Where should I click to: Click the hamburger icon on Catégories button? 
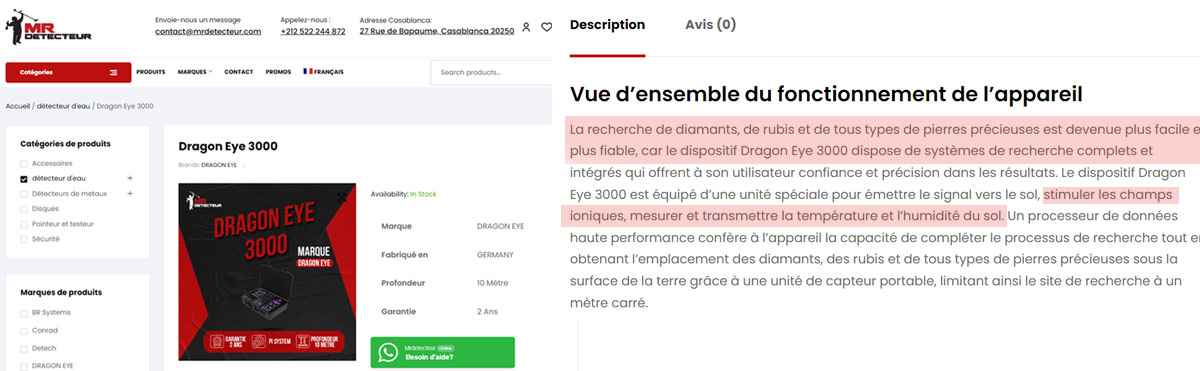point(114,72)
